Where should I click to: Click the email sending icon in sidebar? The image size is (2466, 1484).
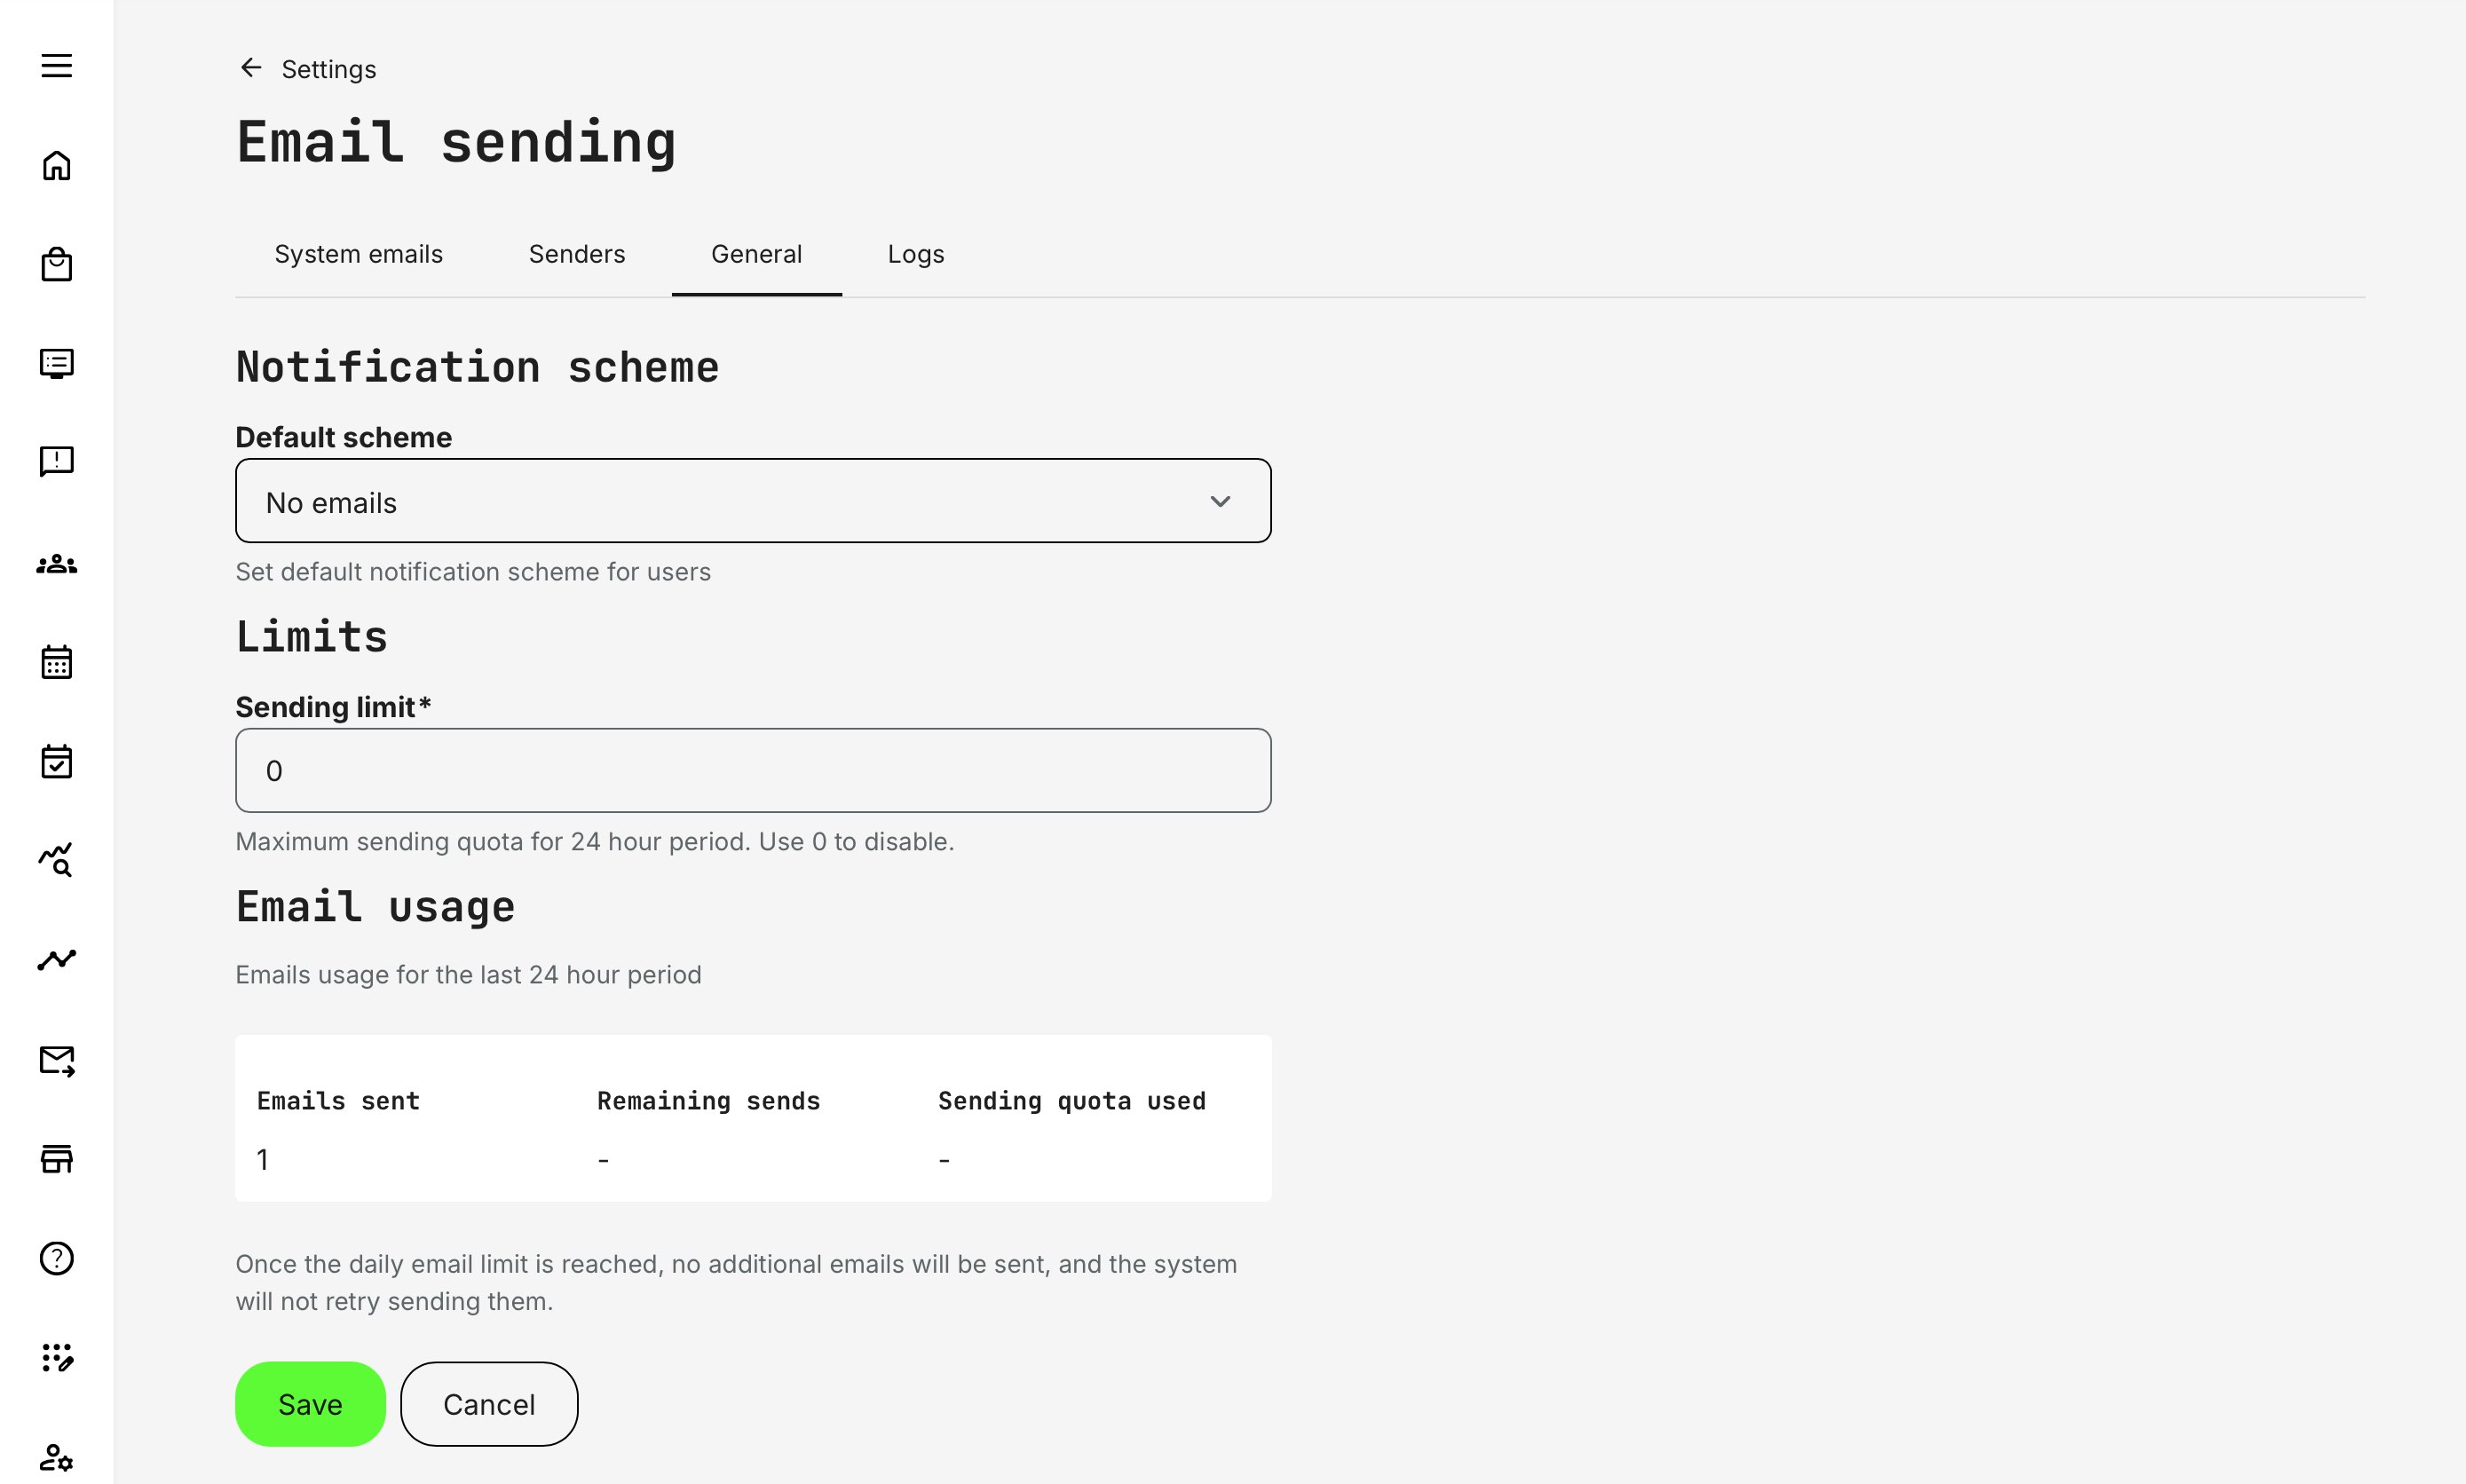[x=57, y=1061]
